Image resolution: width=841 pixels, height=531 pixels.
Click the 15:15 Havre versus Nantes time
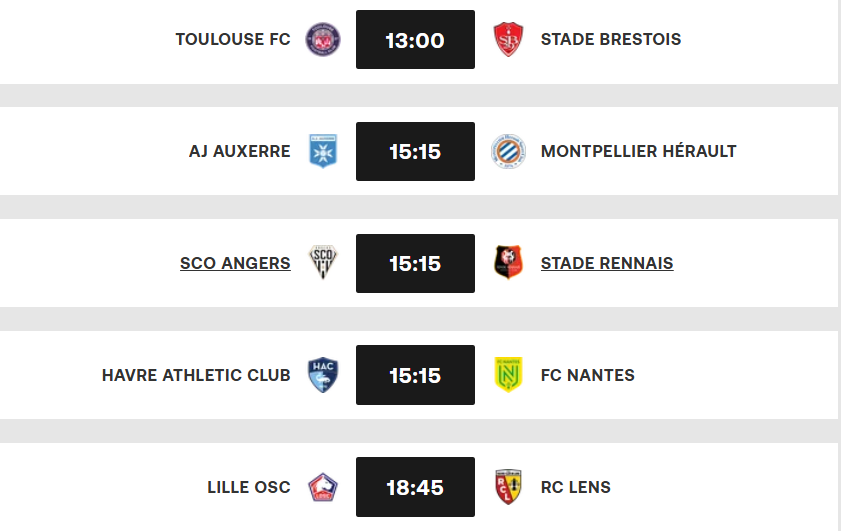click(415, 375)
